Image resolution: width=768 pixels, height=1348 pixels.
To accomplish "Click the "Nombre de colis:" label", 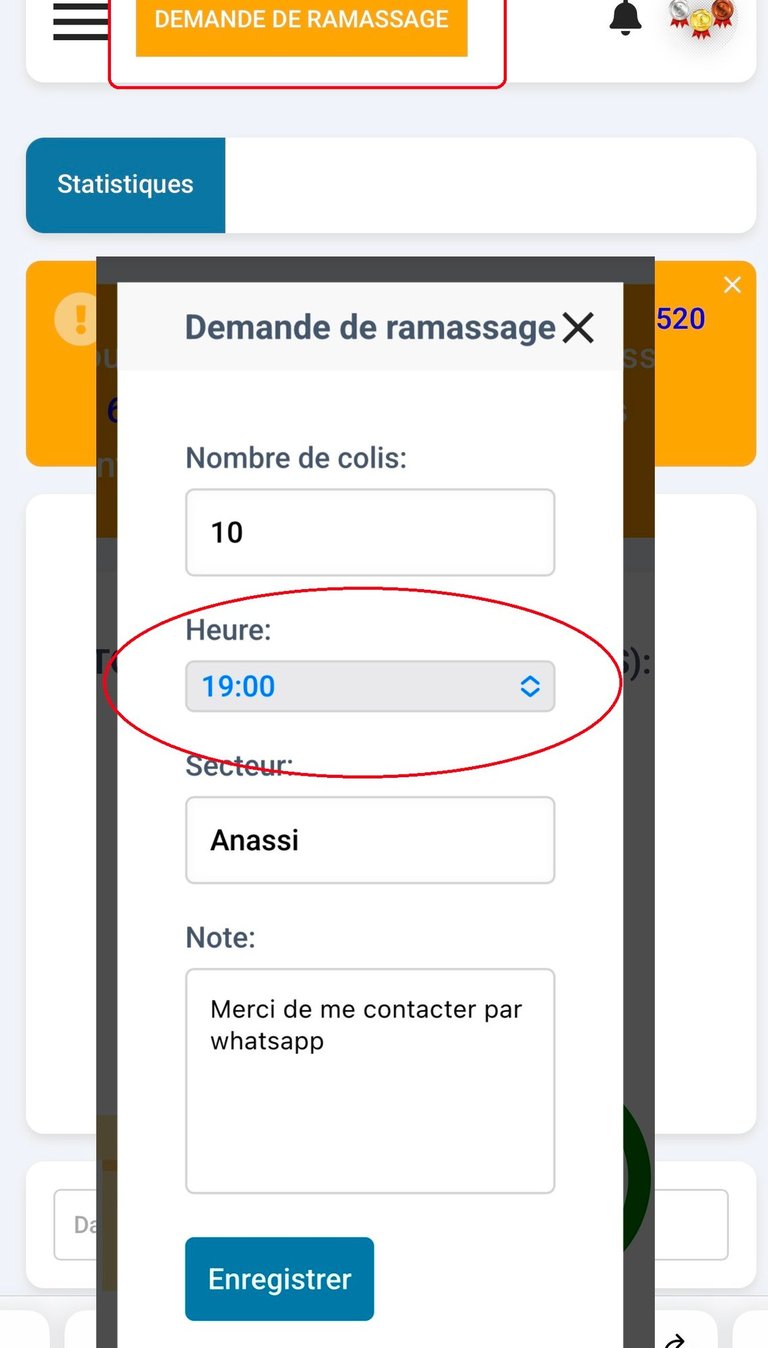I will point(296,458).
